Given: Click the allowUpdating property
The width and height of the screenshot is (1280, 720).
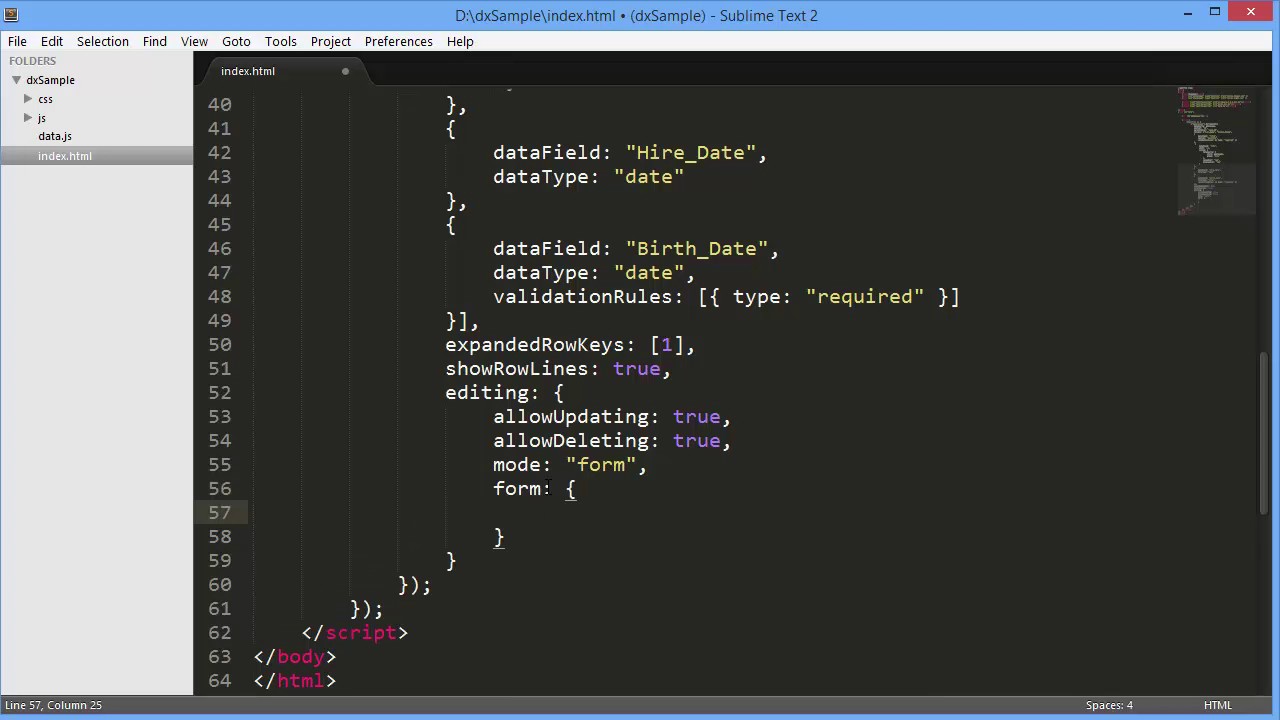Looking at the screenshot, I should click(x=570, y=417).
